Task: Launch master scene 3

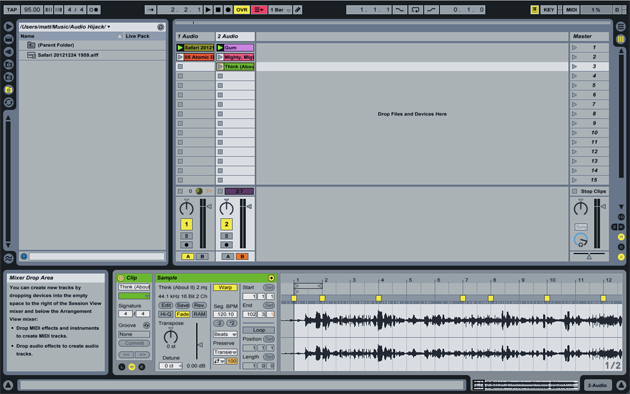Action: tap(575, 67)
